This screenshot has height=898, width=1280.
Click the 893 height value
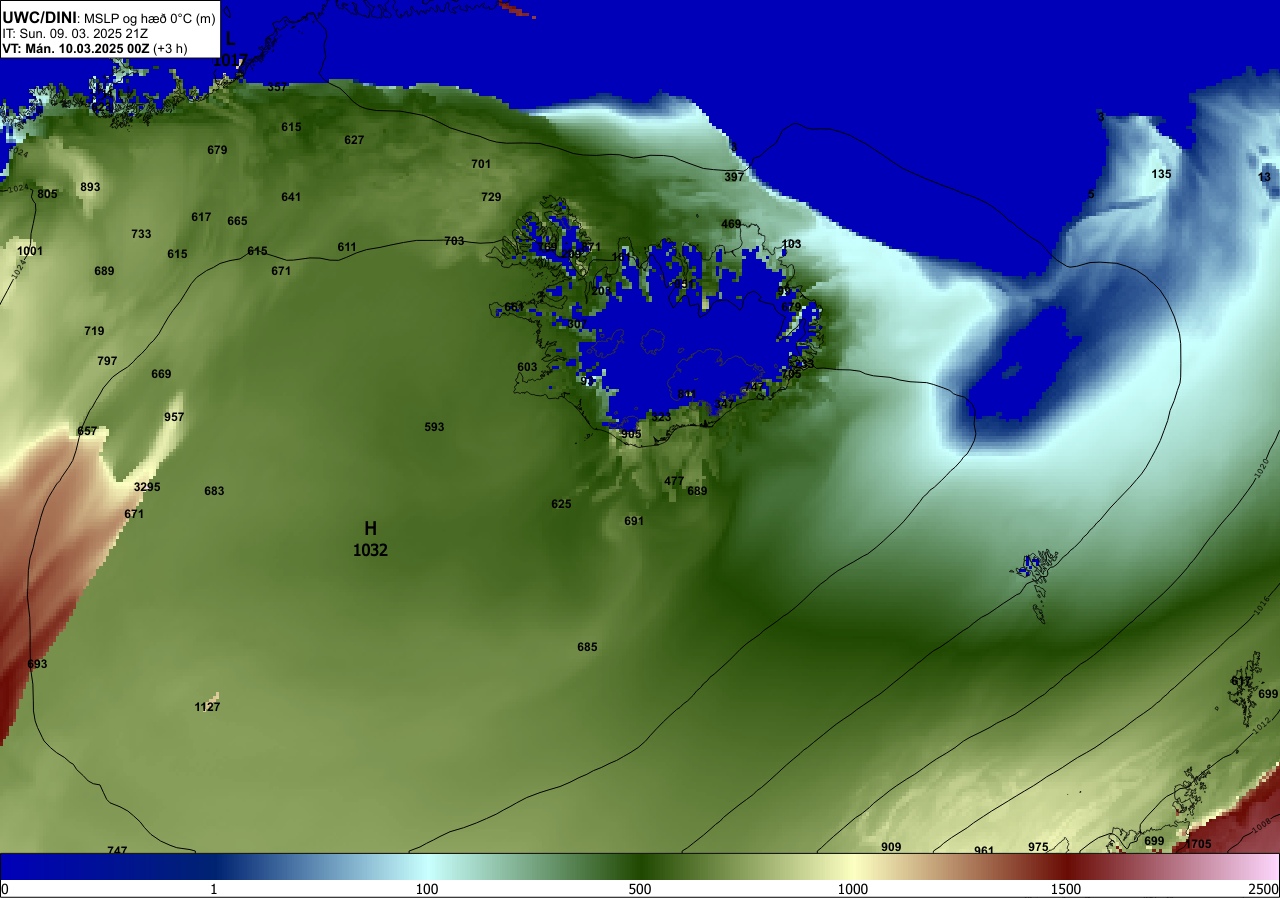[x=90, y=187]
